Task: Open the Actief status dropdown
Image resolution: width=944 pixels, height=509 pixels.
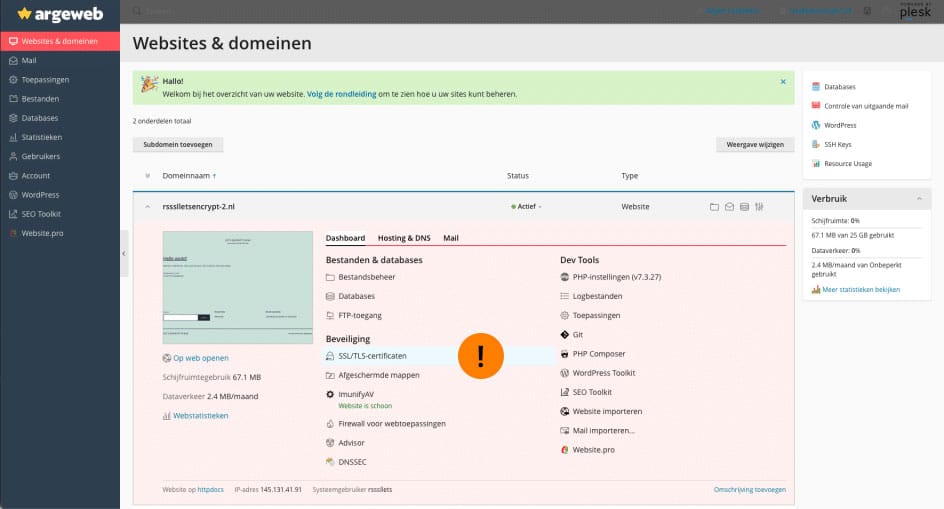Action: pos(526,207)
